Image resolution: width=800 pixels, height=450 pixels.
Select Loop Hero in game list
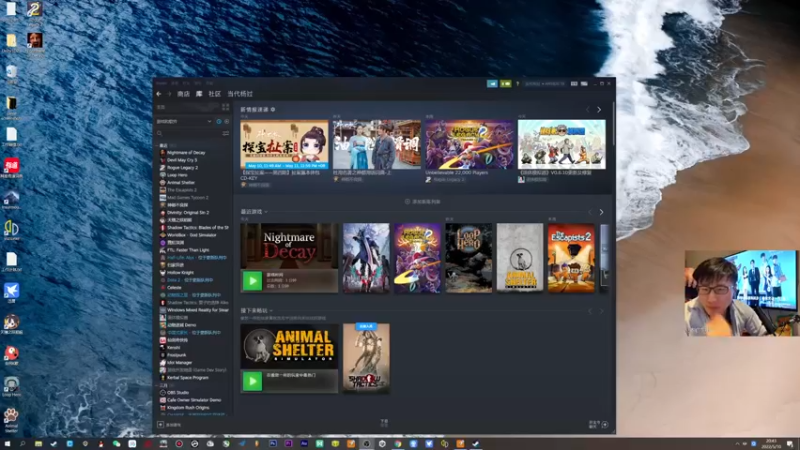[177, 175]
